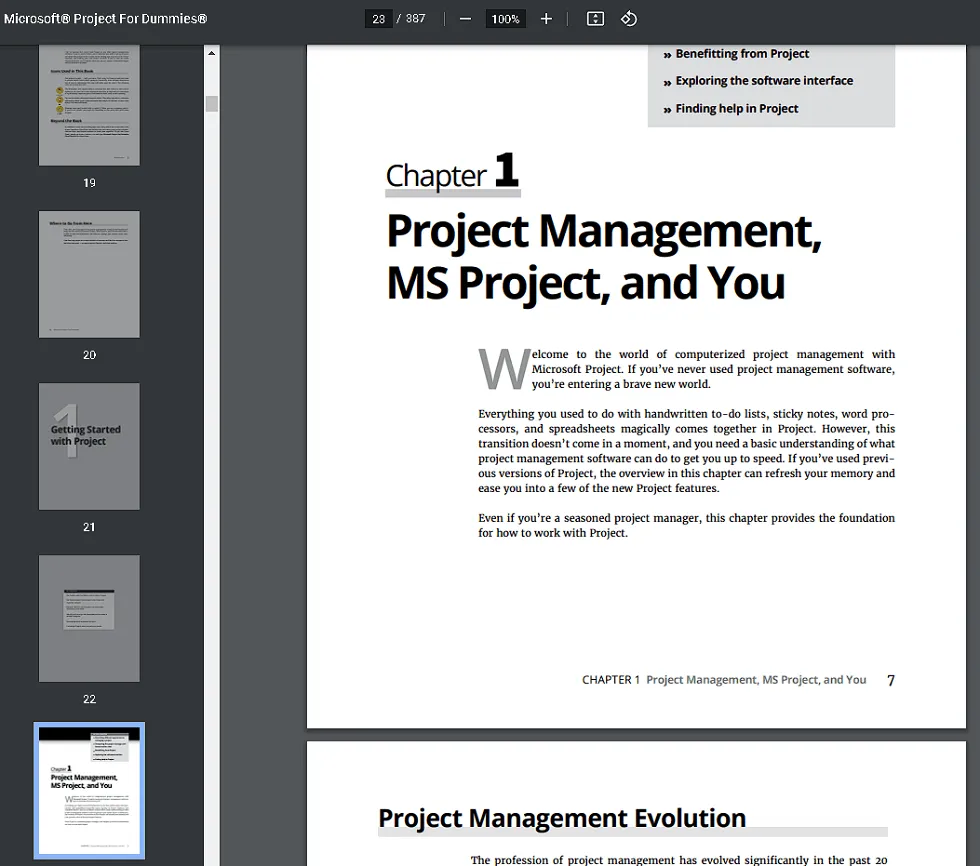Click the fit to page icon

(595, 19)
